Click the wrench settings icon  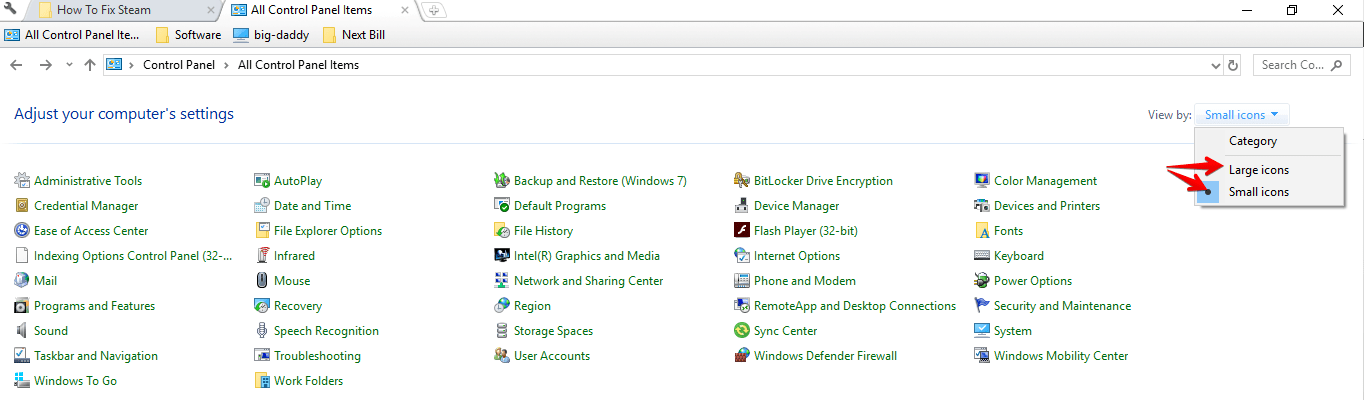pos(11,10)
